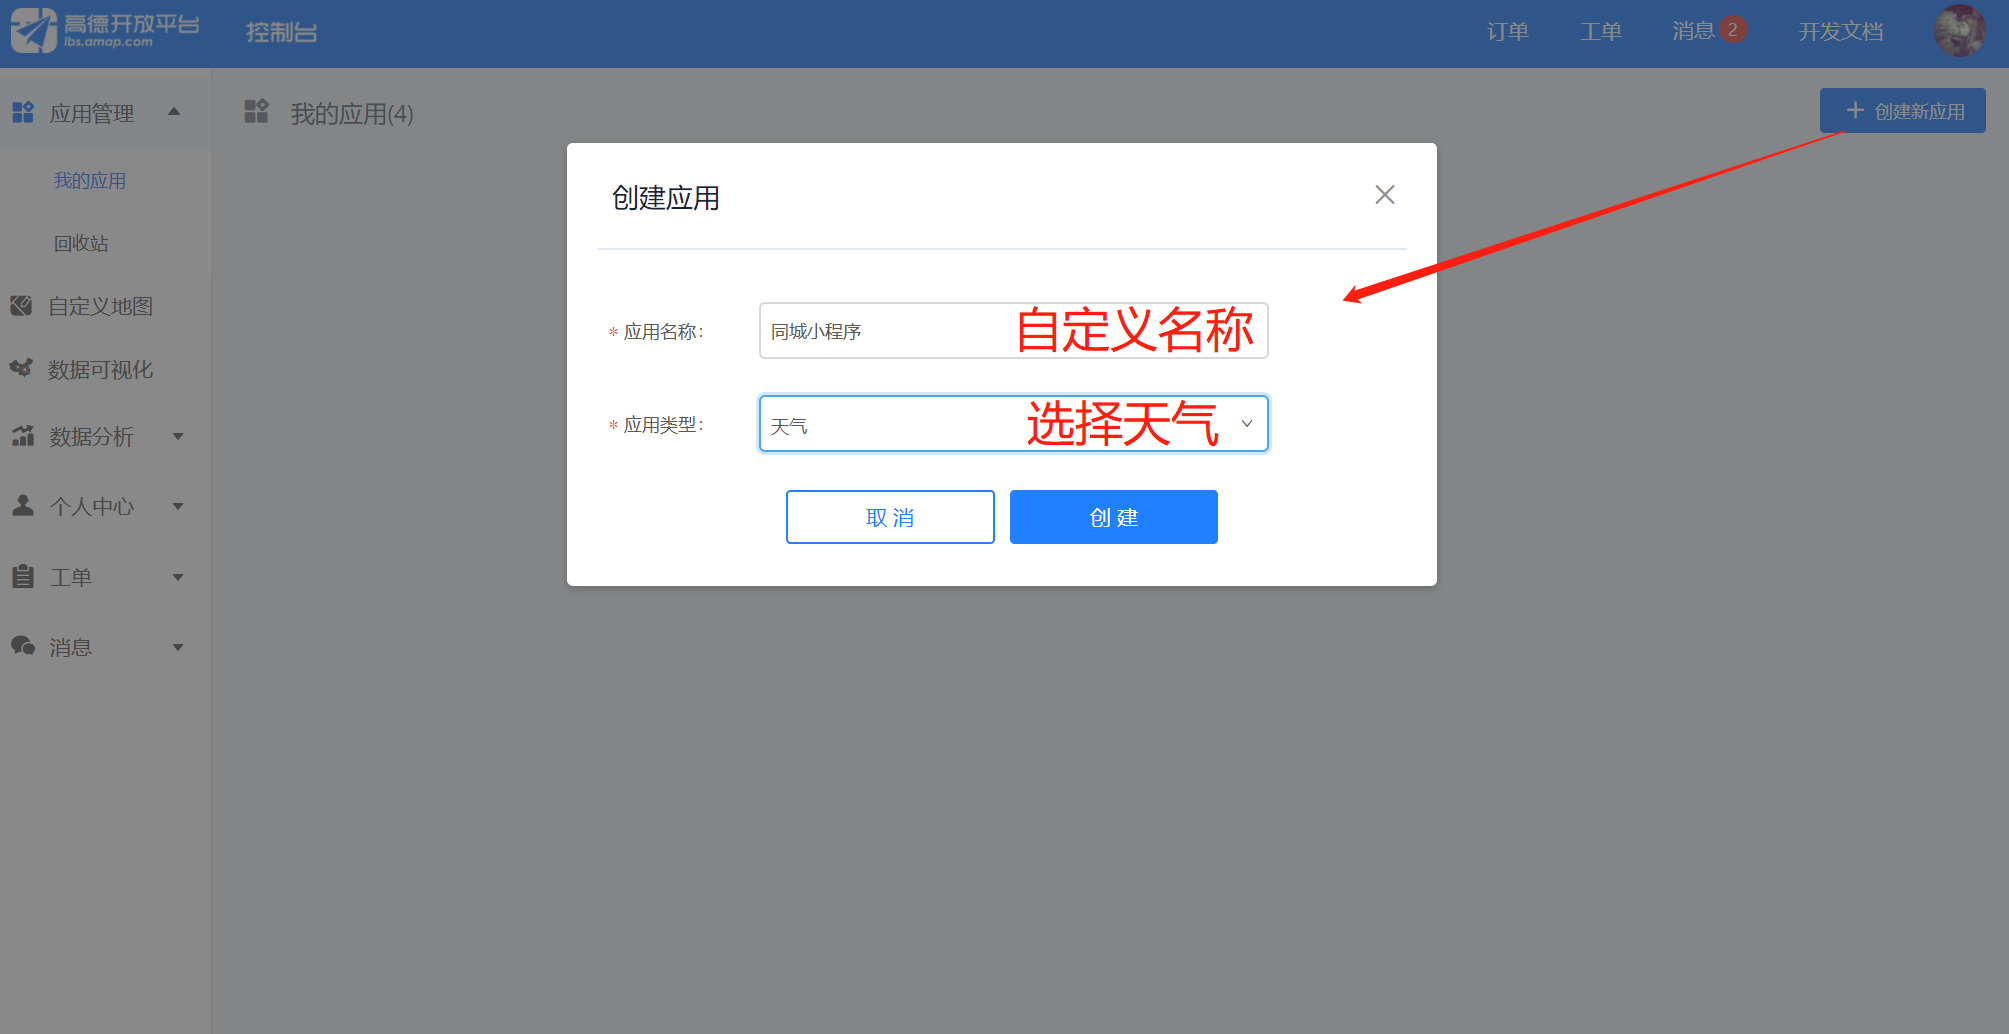Click the Amap open platform logo

pos(104,31)
